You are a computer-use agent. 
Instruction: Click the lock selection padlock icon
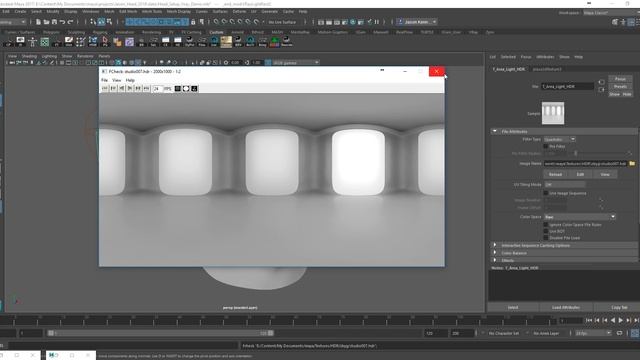(x=193, y=22)
